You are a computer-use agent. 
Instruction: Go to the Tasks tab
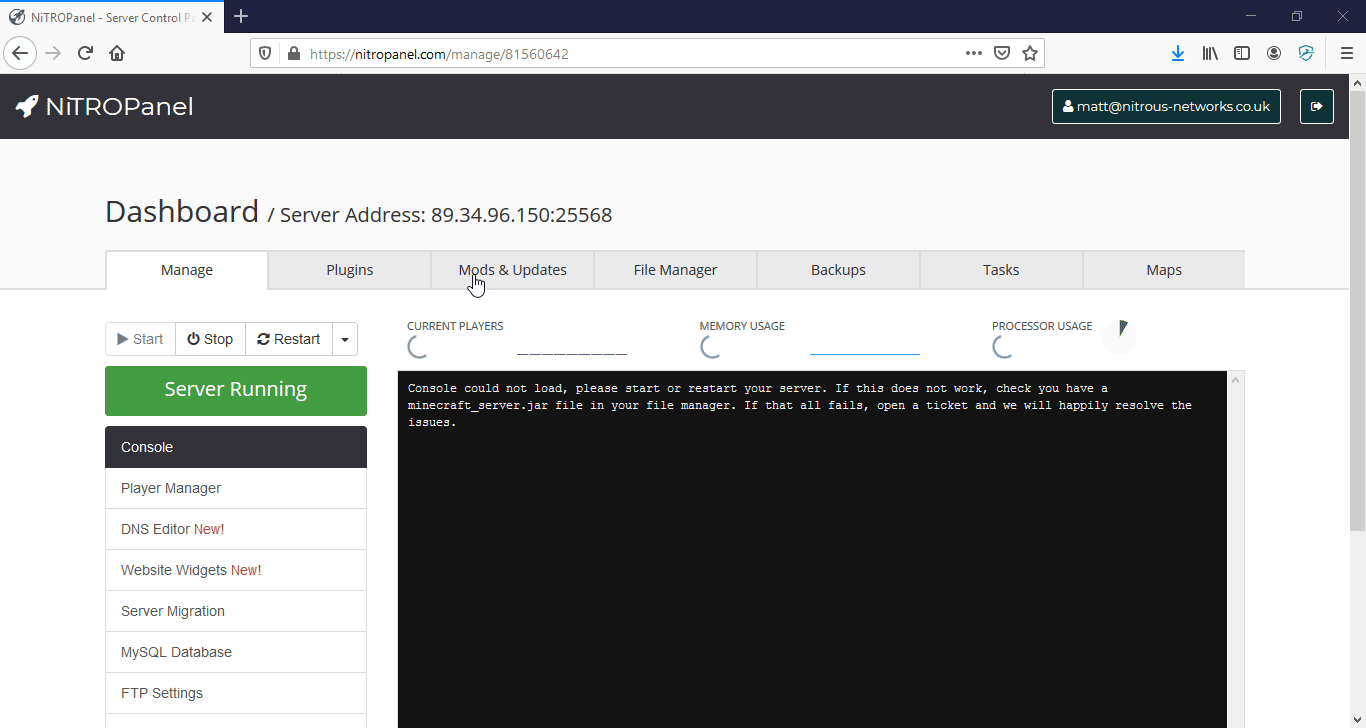coord(1001,270)
